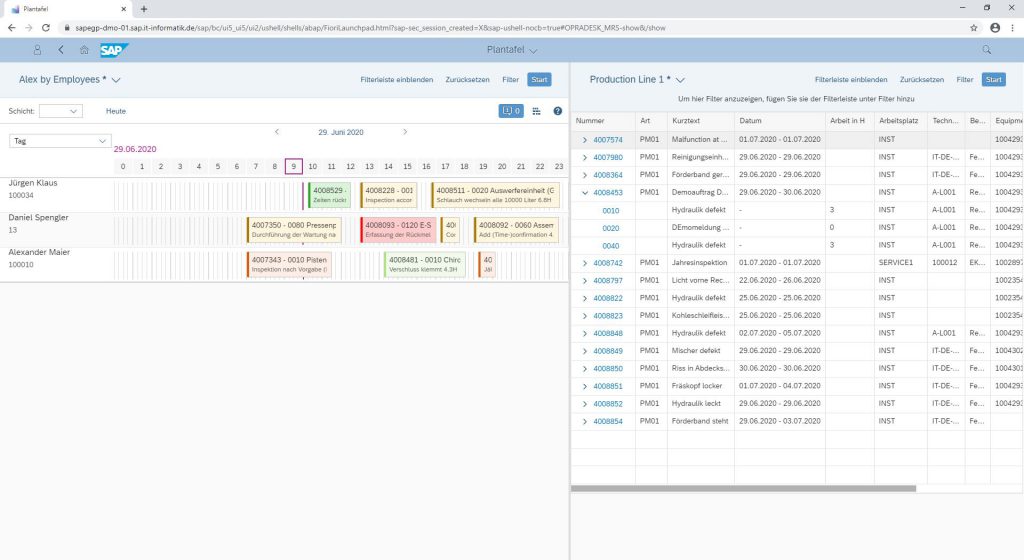
Task: Click the right panel Start button
Action: coord(993,80)
